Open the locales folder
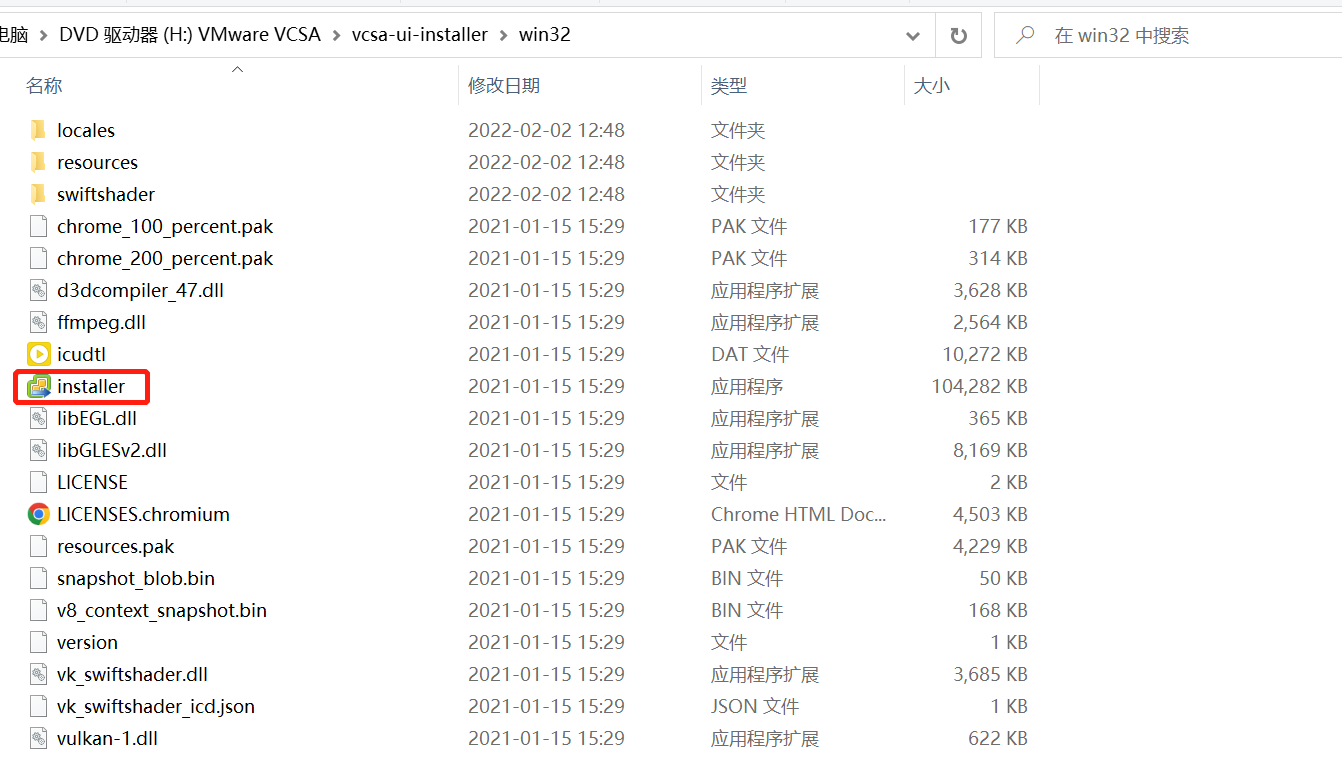Image resolution: width=1342 pixels, height=777 pixels. (x=88, y=130)
